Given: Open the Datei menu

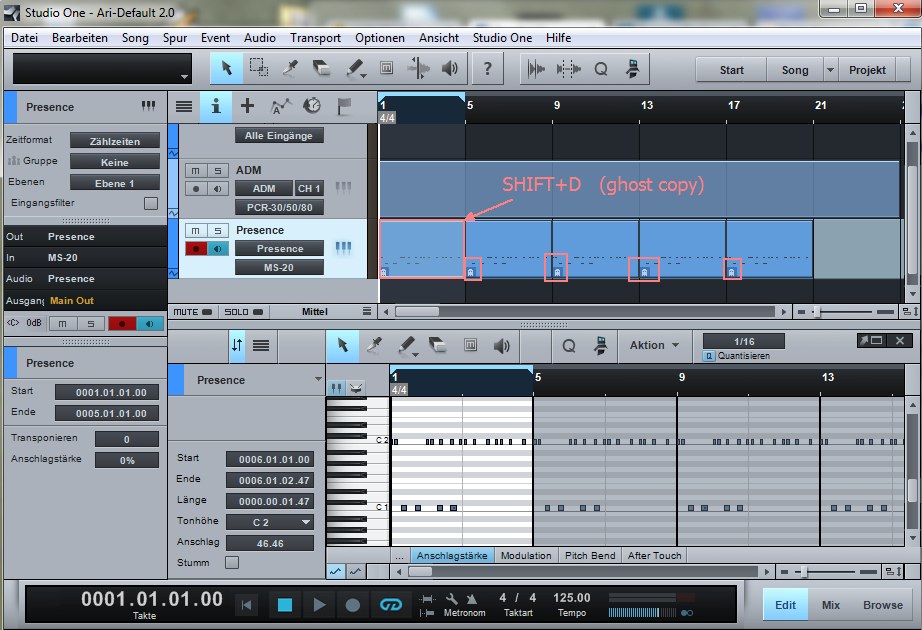Looking at the screenshot, I should coord(24,38).
